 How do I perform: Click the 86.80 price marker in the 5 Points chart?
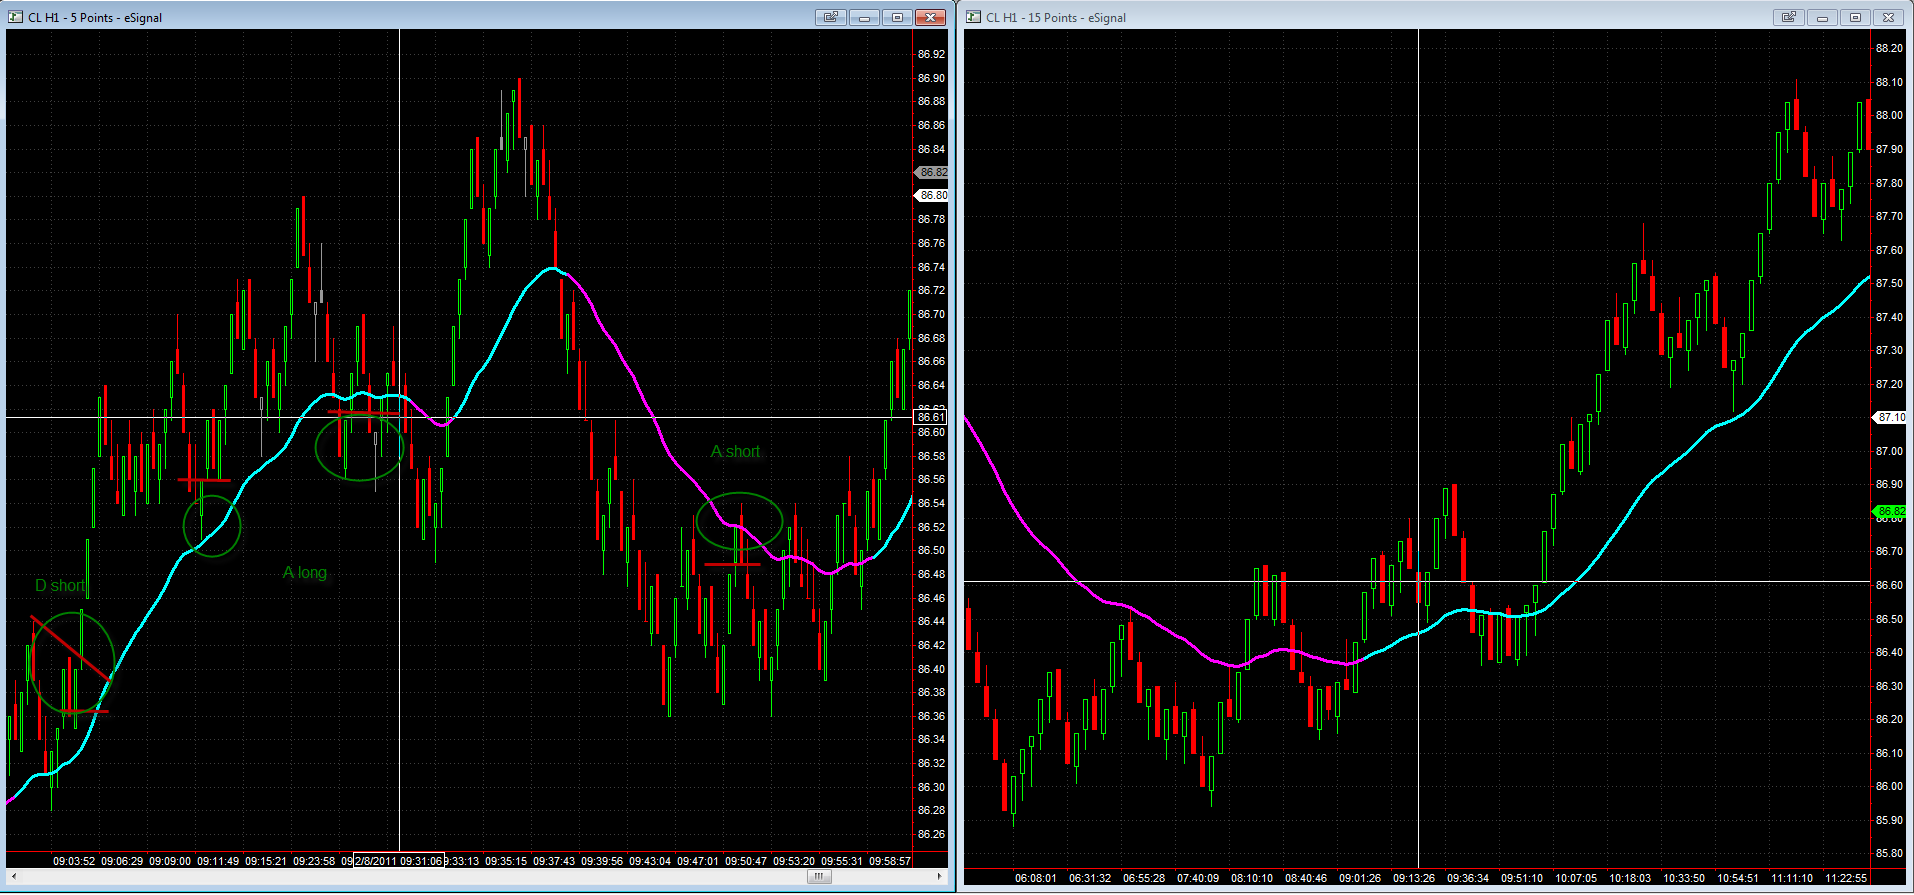click(x=931, y=195)
